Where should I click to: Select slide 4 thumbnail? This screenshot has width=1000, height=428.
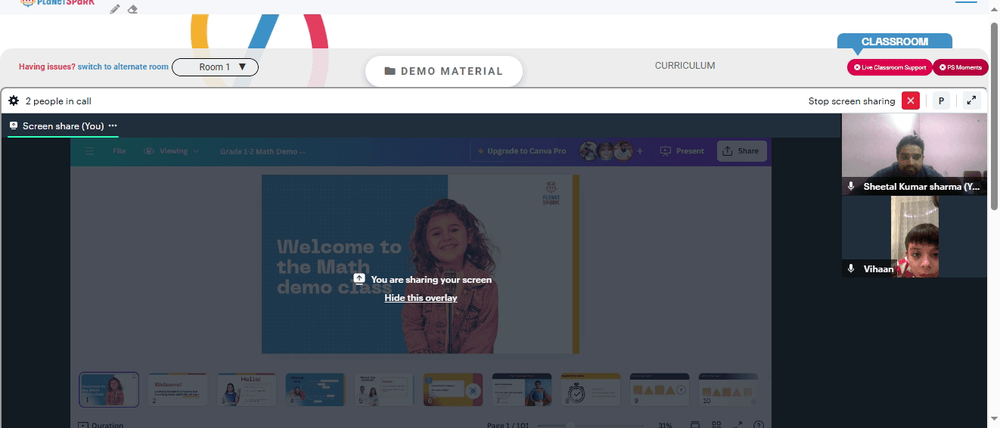[315, 390]
